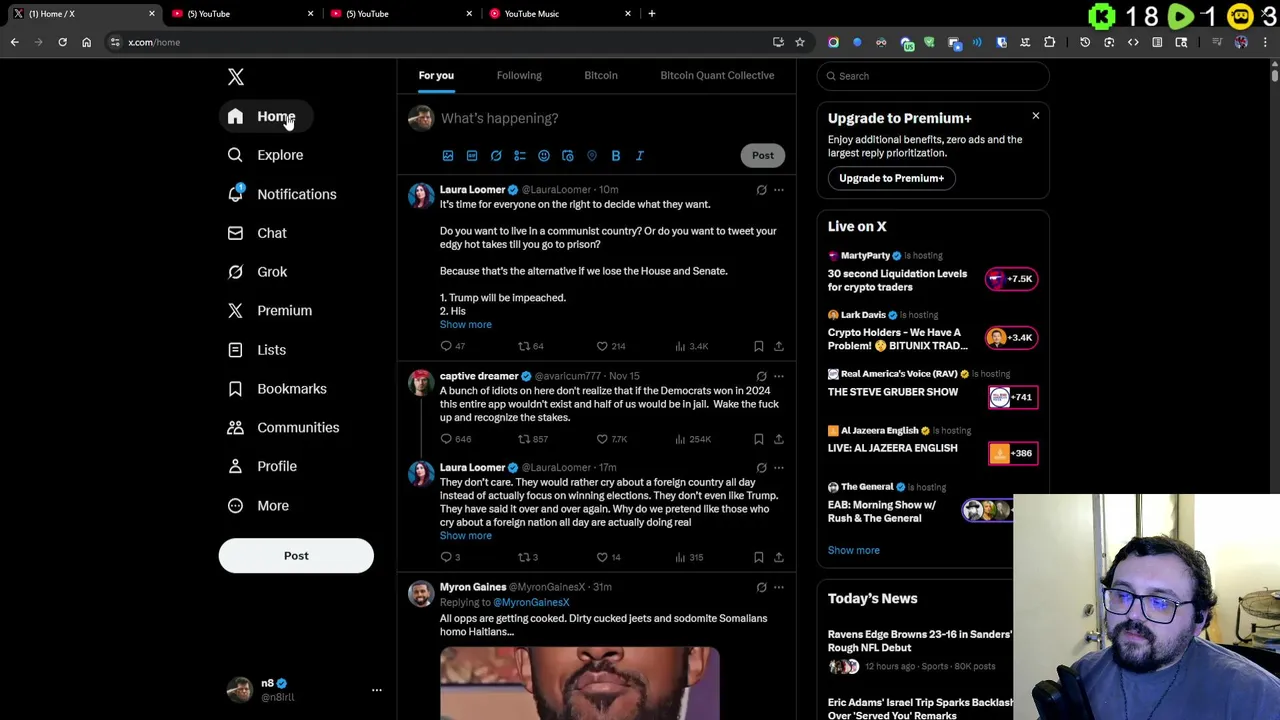Viewport: 1280px width, 720px height.
Task: Click the grey Post button in composer
Action: click(763, 155)
